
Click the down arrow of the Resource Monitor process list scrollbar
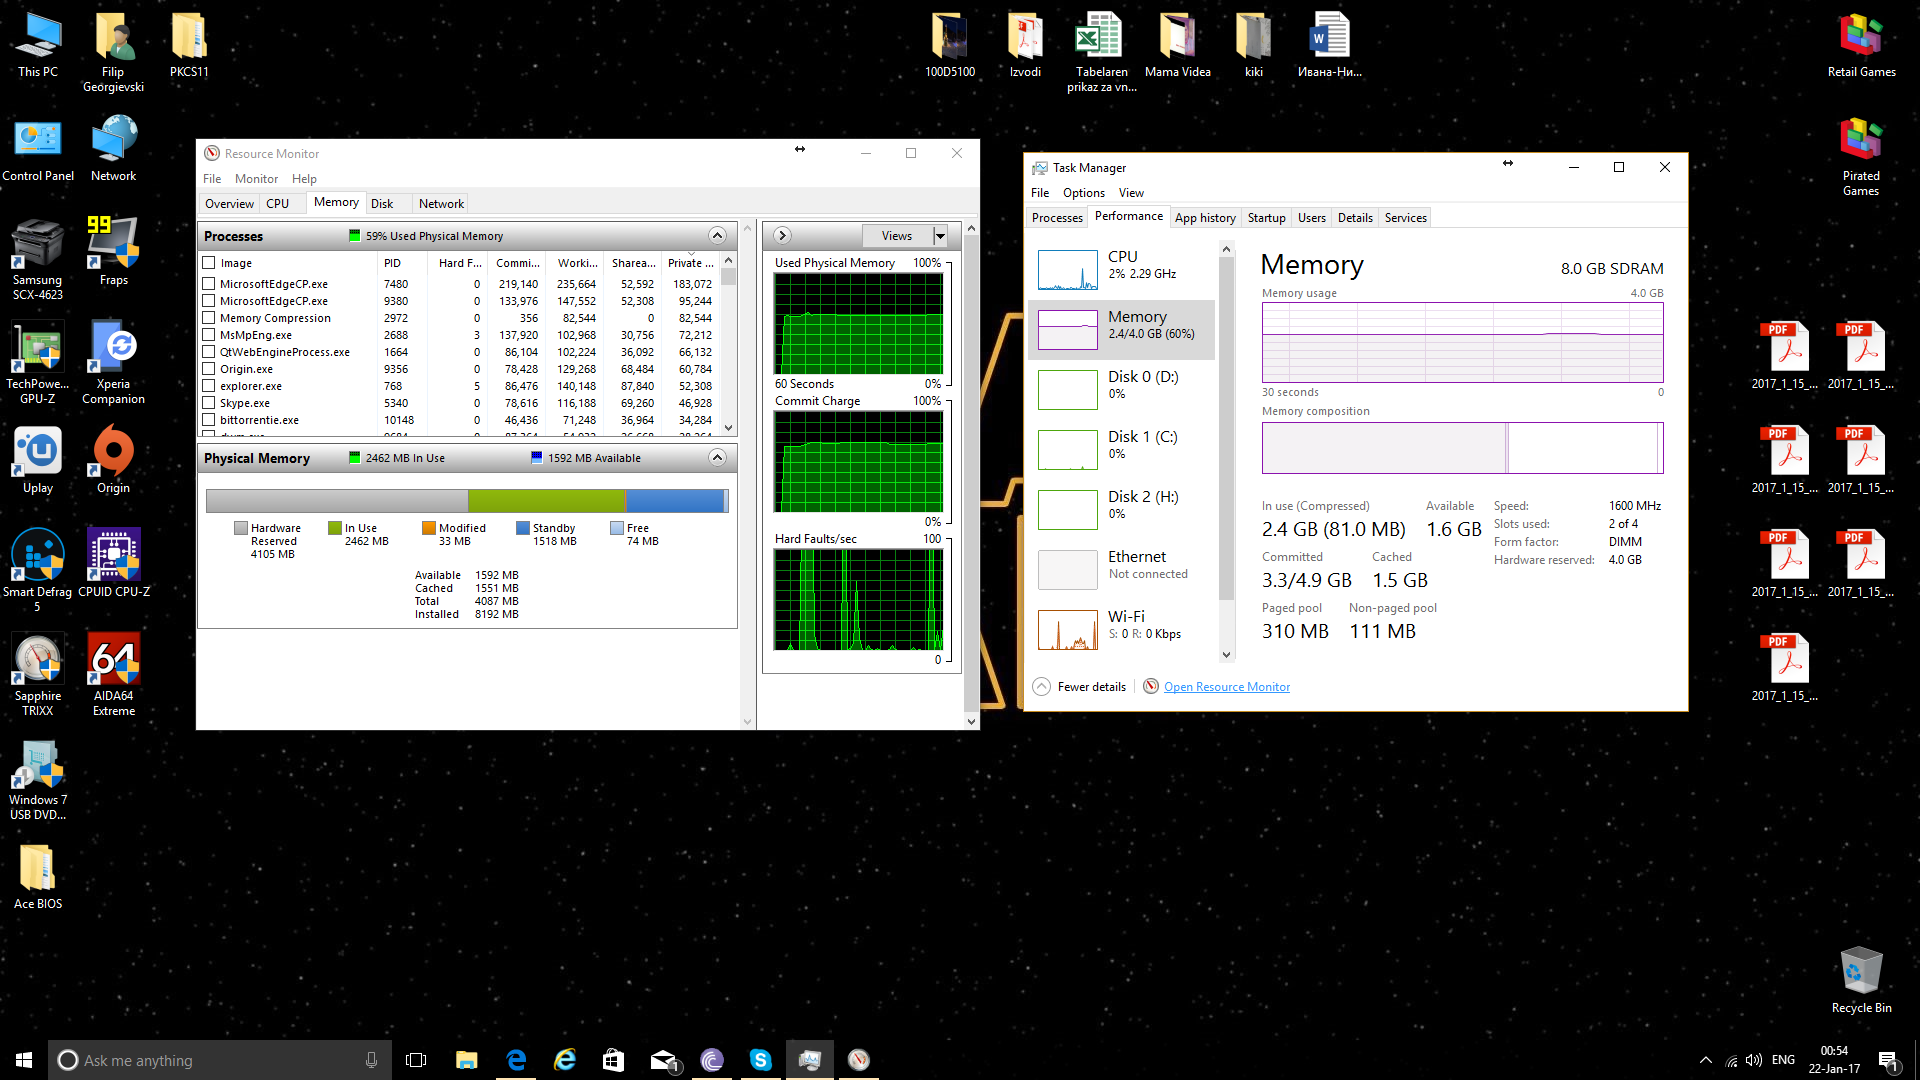(x=728, y=428)
